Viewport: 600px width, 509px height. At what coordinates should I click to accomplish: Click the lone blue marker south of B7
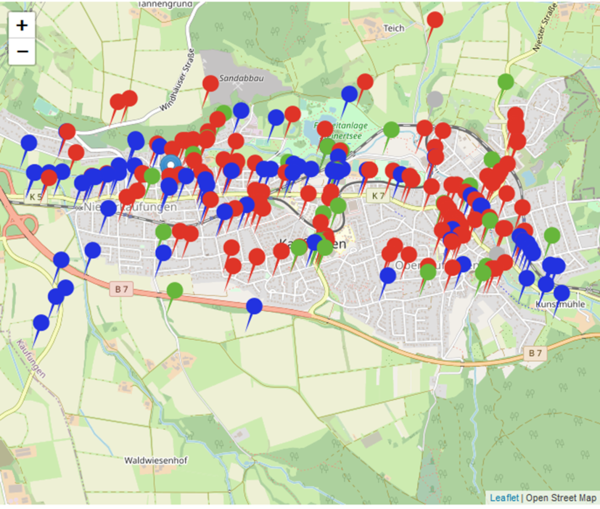[254, 307]
